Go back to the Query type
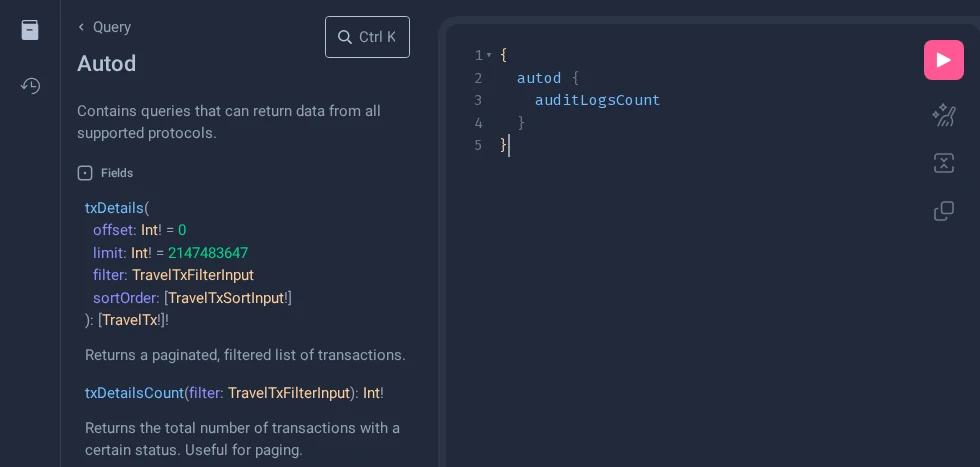Viewport: 980px width, 467px height. [x=104, y=27]
